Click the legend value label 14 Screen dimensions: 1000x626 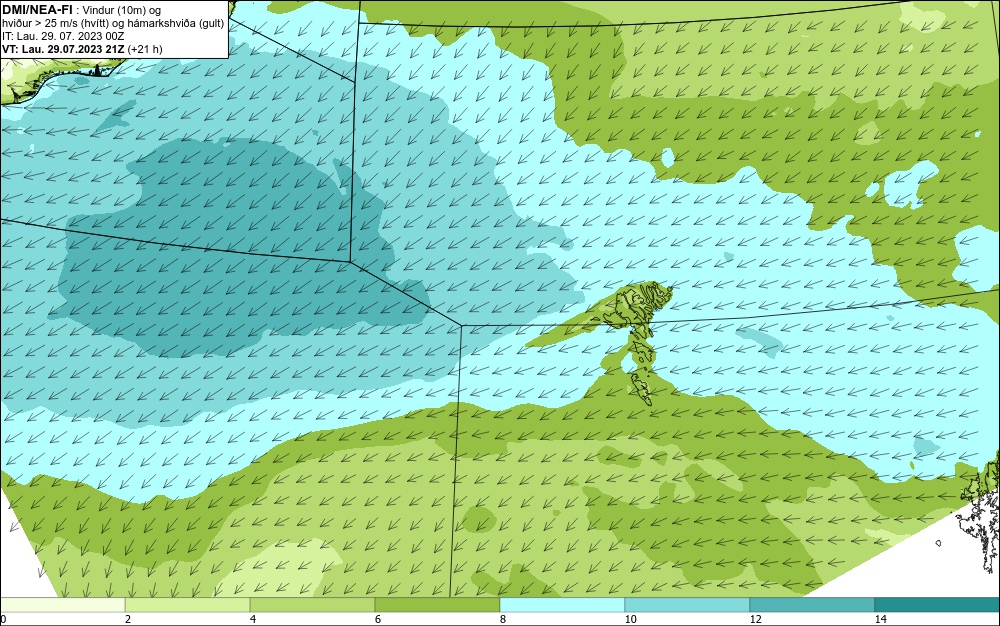coord(880,619)
